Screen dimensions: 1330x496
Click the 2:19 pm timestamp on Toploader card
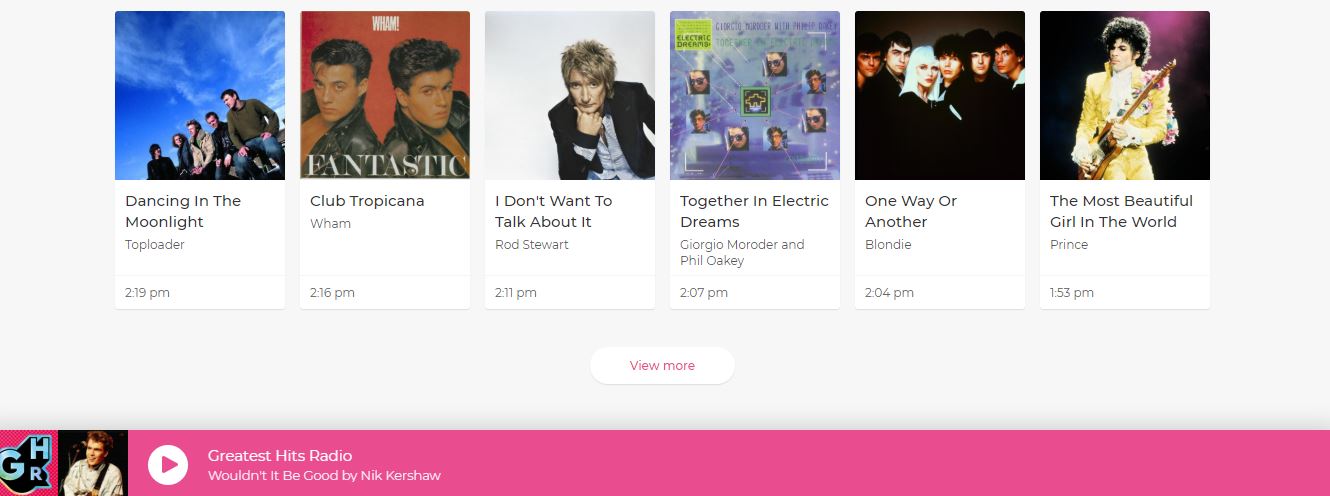147,293
